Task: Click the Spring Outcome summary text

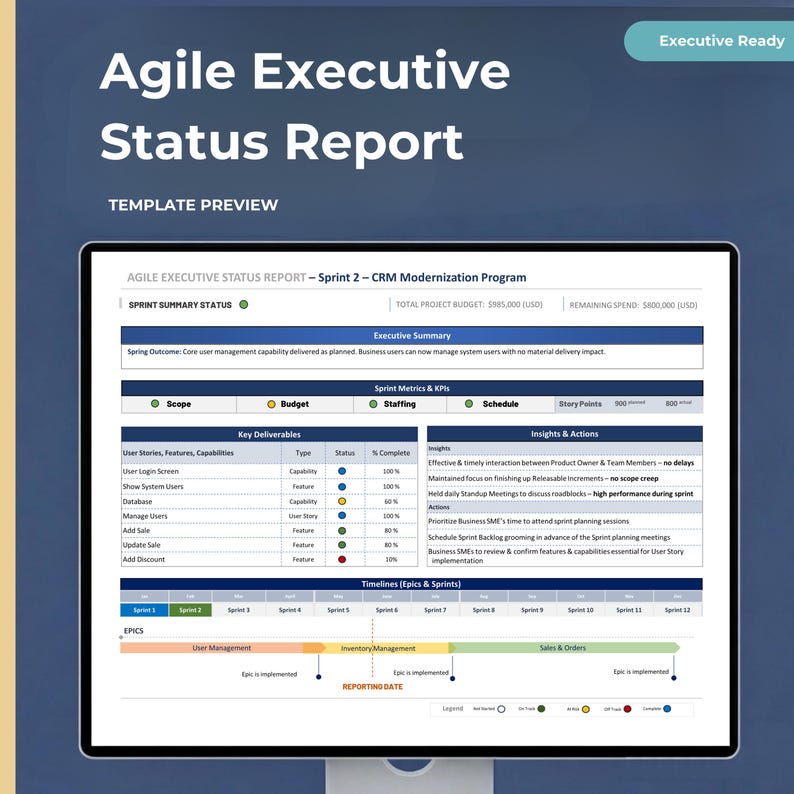Action: tap(366, 351)
